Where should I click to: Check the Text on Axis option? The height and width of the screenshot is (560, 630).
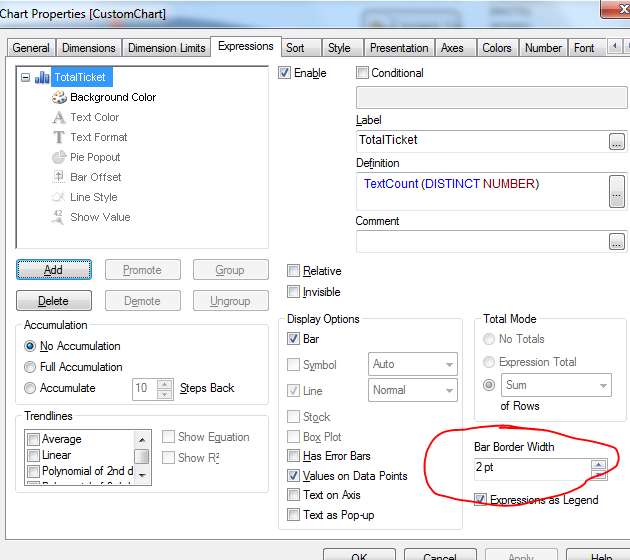(x=293, y=495)
